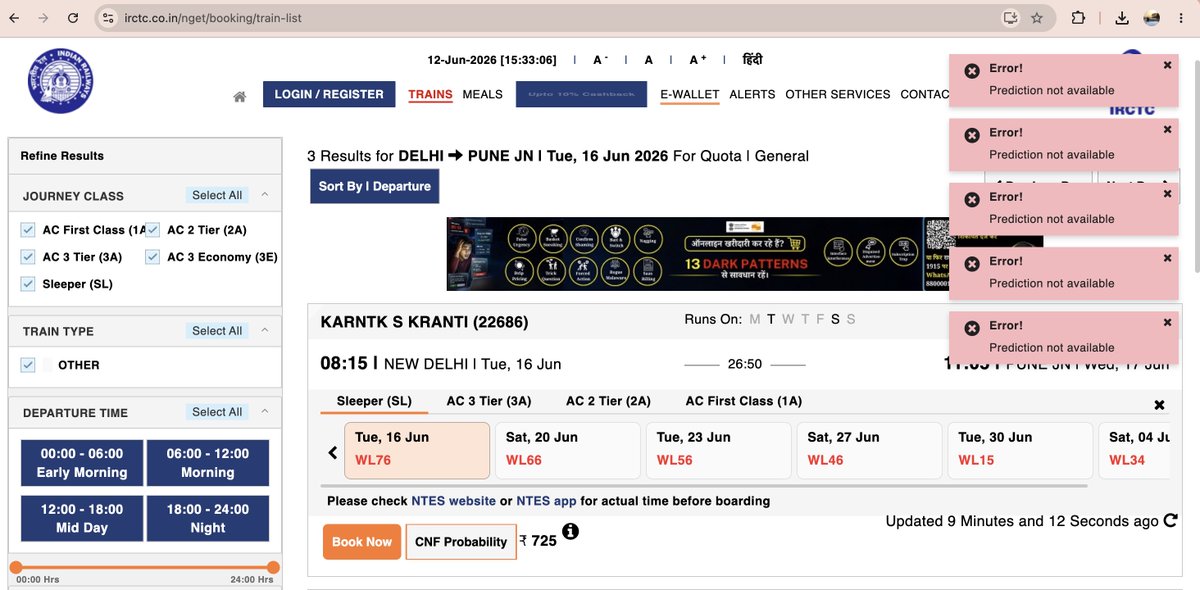Toggle Sleeper (SL) checkbox

(x=28, y=284)
